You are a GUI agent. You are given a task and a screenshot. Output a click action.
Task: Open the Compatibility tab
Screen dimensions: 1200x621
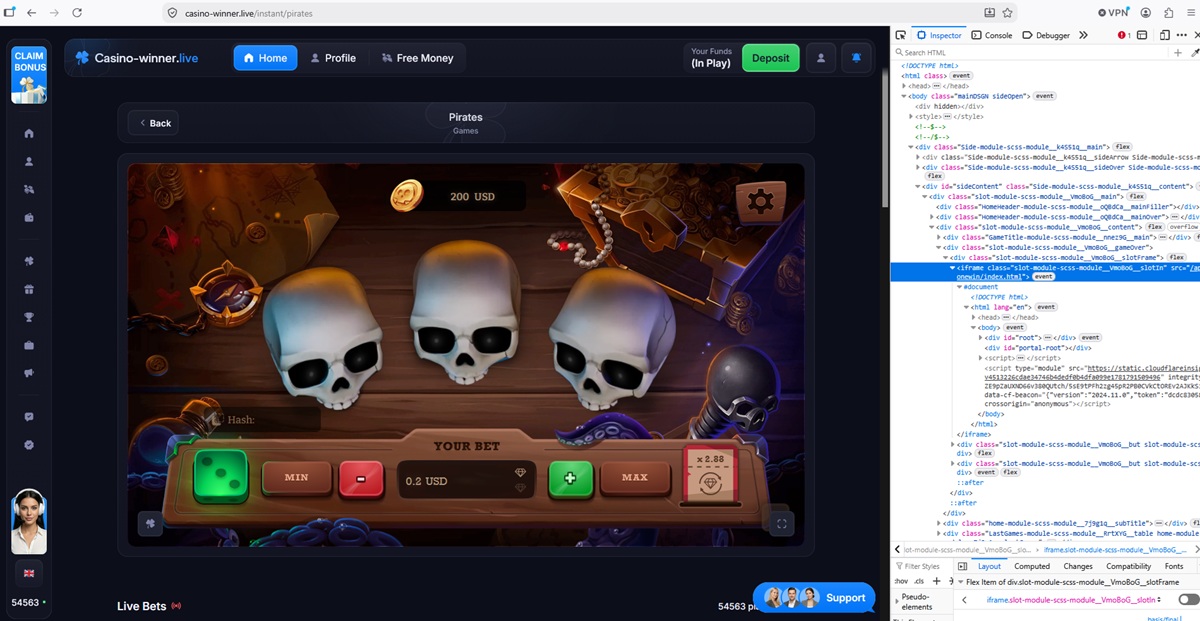point(1128,566)
